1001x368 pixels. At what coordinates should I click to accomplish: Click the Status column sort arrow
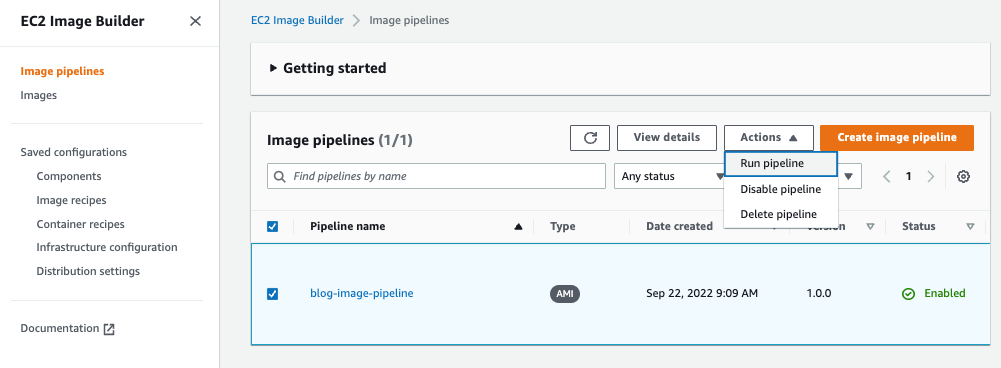(970, 226)
